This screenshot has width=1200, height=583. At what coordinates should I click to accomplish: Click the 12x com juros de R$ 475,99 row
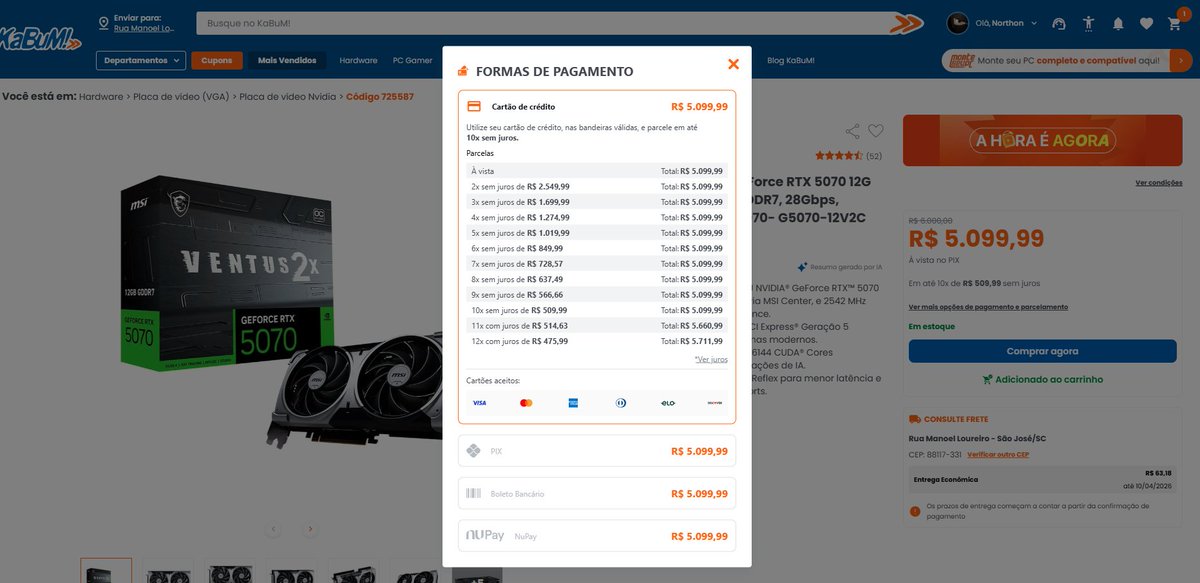(x=597, y=341)
